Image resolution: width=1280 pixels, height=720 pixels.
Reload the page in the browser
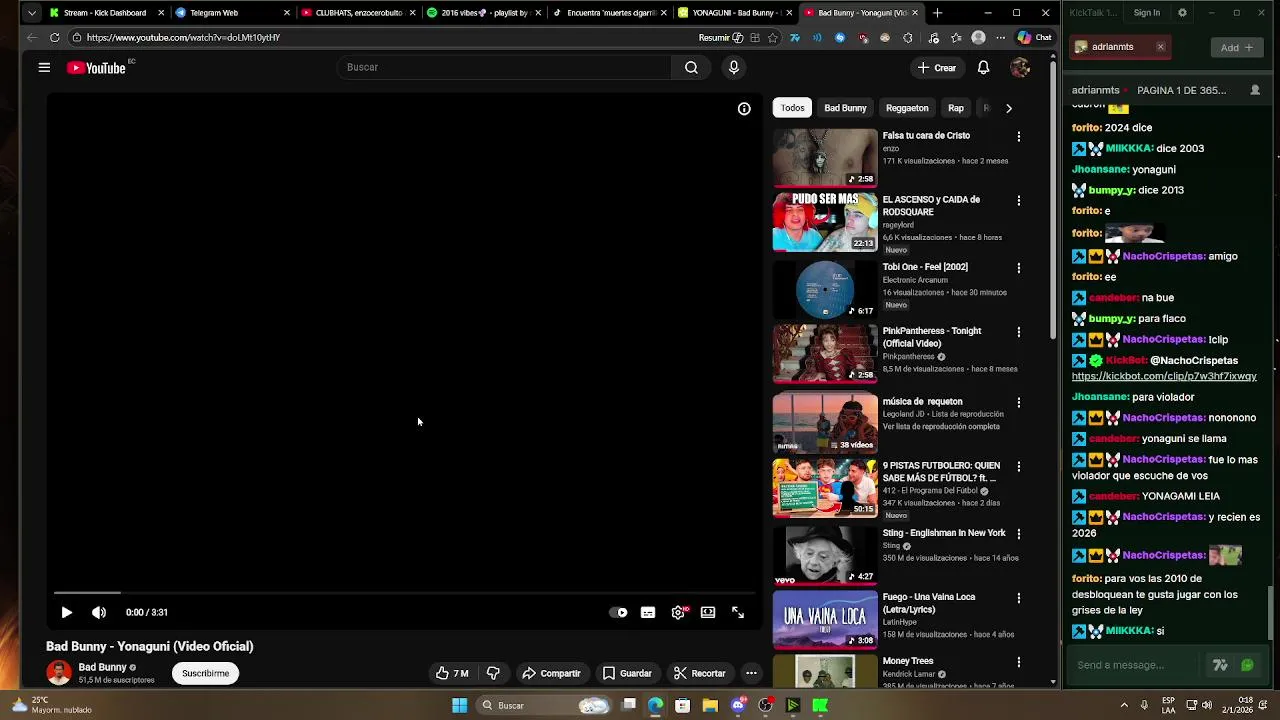[x=54, y=37]
